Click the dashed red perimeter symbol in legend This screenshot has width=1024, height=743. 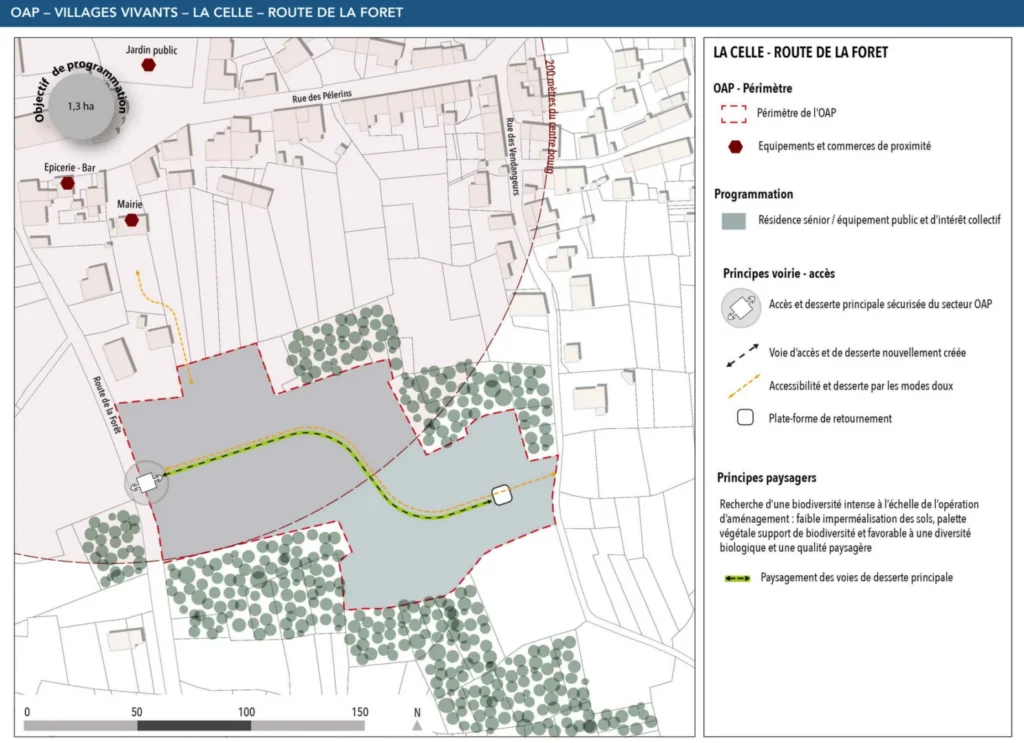(x=734, y=115)
